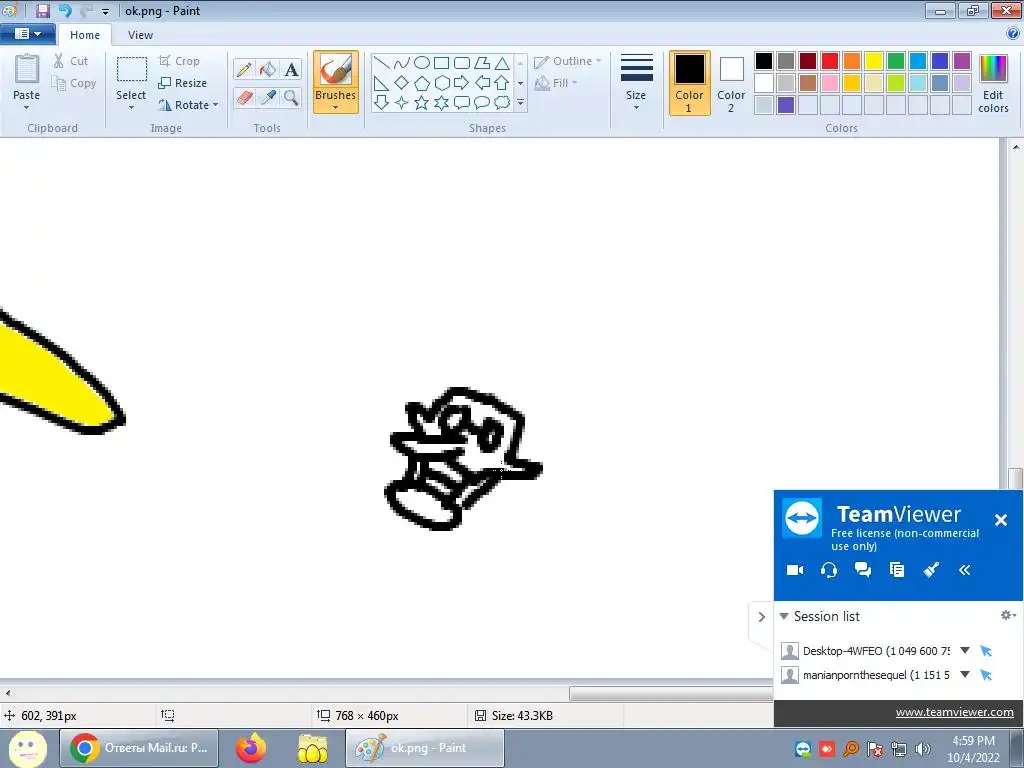Choose the Rectangle shape
The height and width of the screenshot is (768, 1024).
[441, 63]
